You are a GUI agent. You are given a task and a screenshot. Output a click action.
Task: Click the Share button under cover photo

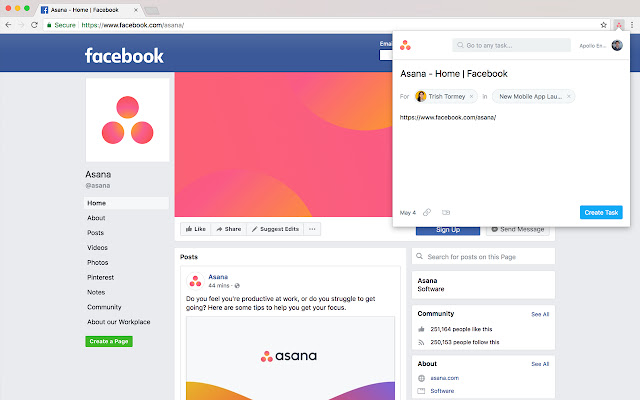pyautogui.click(x=229, y=229)
